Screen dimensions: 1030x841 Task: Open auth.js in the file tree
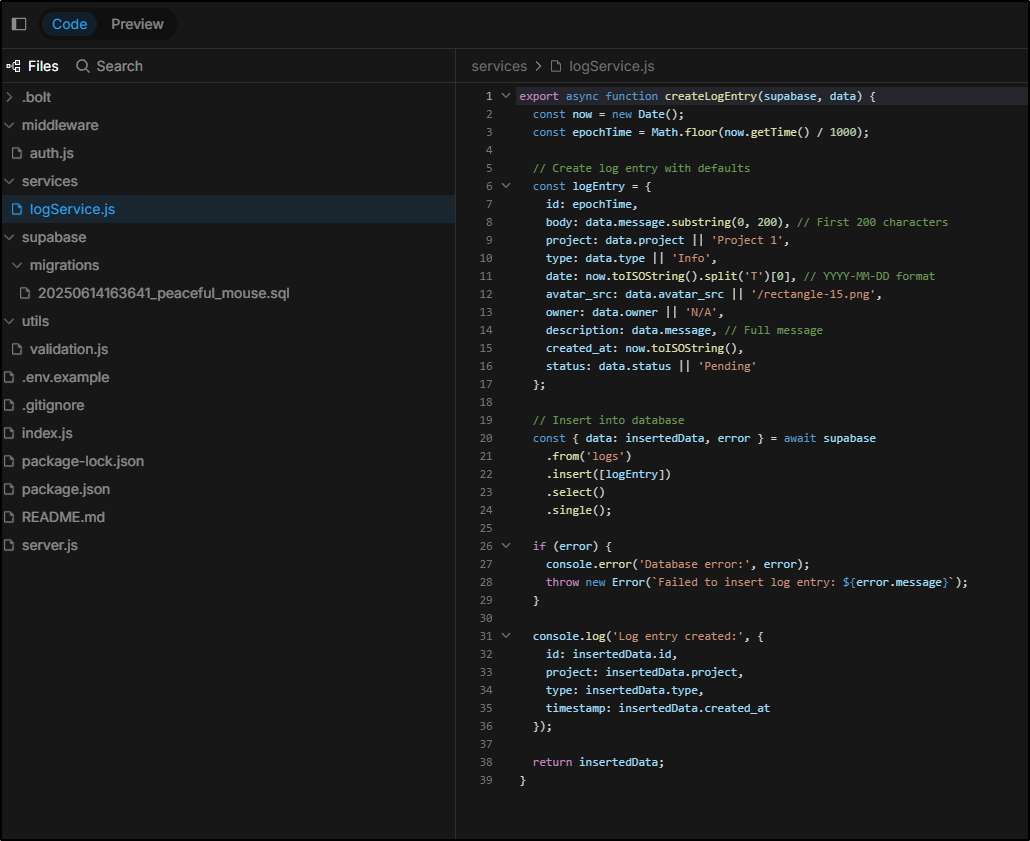pyautogui.click(x=229, y=153)
